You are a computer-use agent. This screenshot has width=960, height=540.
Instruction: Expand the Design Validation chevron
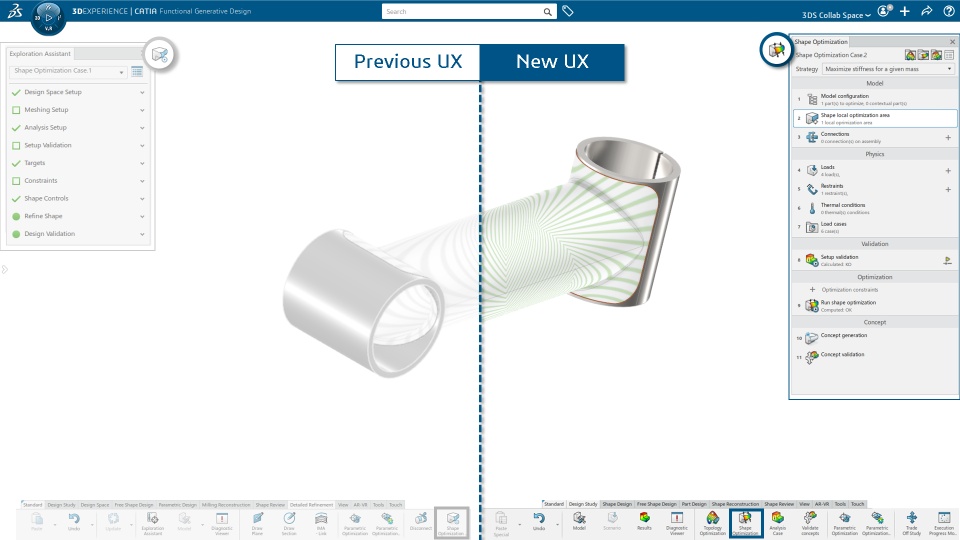142,234
